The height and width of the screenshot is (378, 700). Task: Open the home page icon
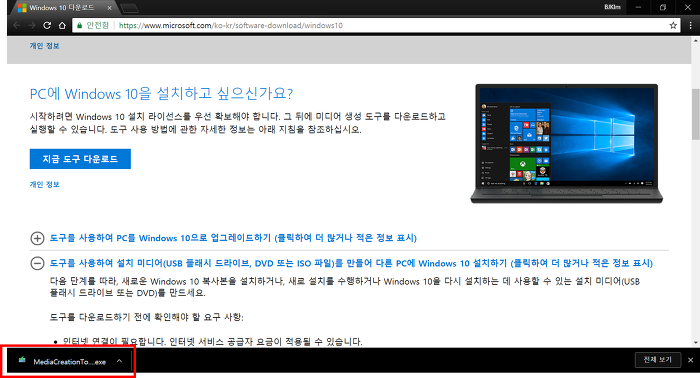click(x=62, y=25)
